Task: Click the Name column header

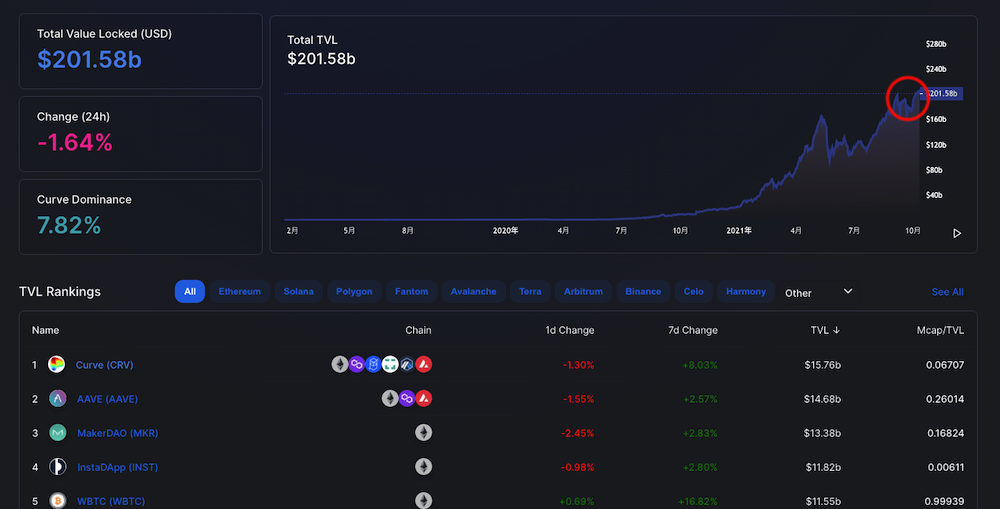Action: click(45, 330)
